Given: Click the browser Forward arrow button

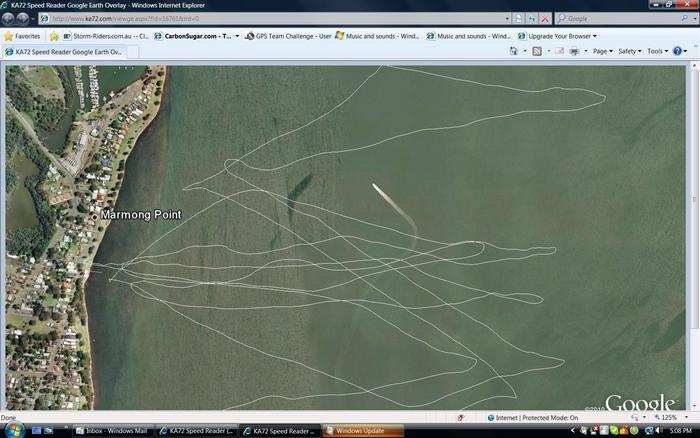Looking at the screenshot, I should (x=23, y=18).
